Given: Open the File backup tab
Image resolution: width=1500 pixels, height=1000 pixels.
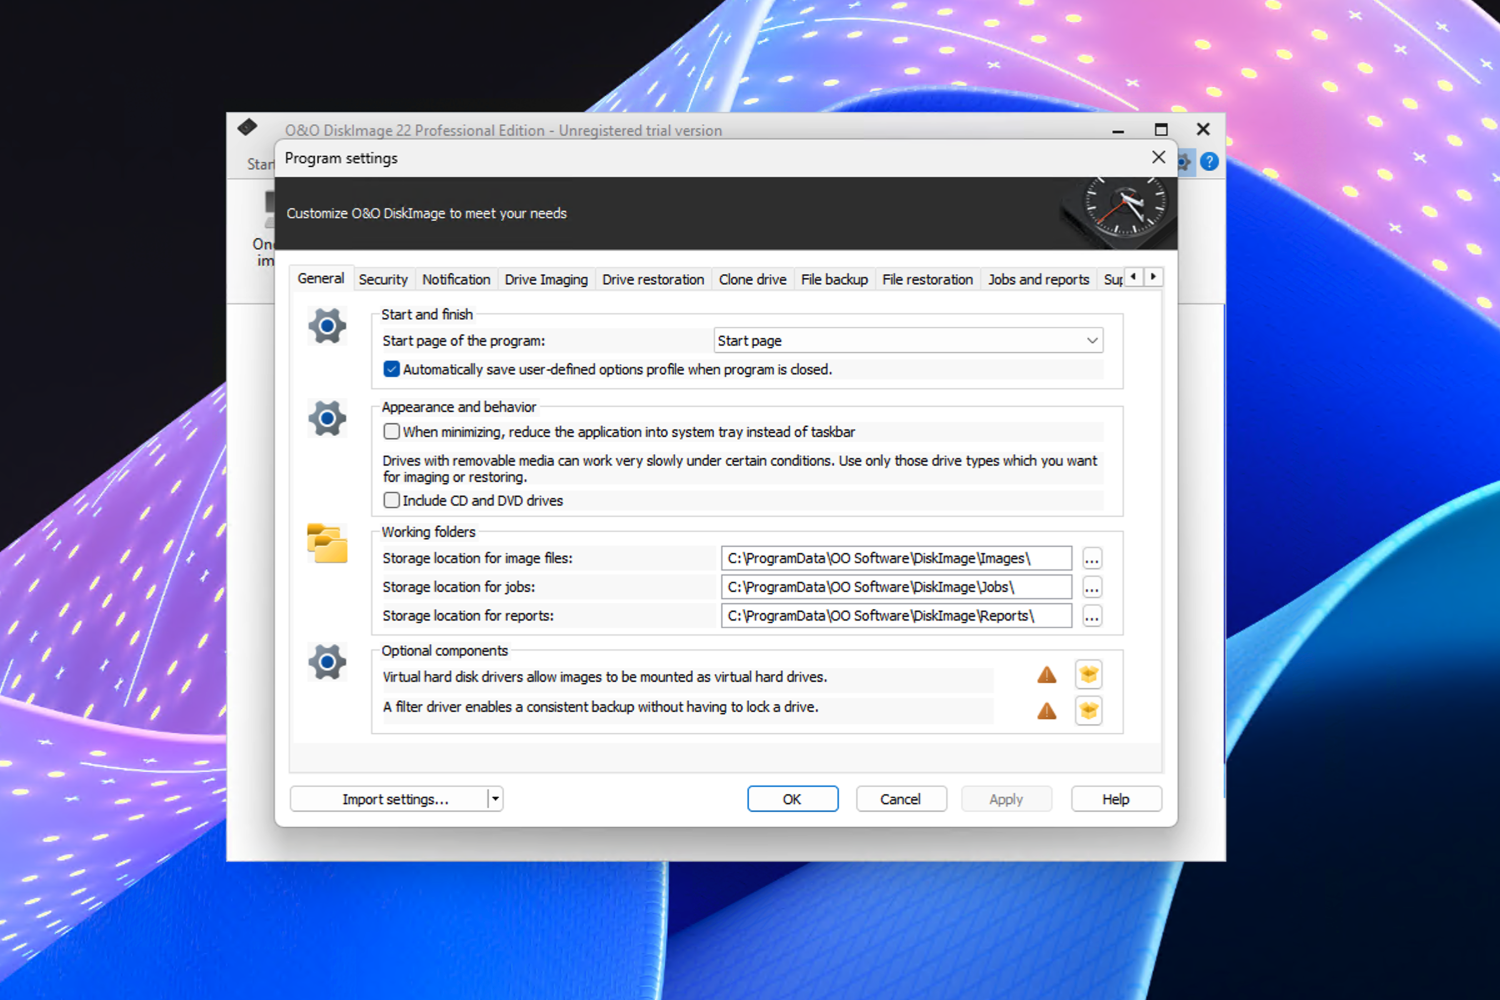Looking at the screenshot, I should (834, 280).
